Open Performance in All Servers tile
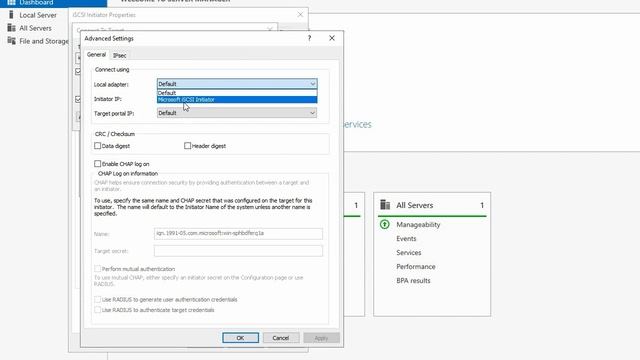The image size is (640, 360). point(416,267)
